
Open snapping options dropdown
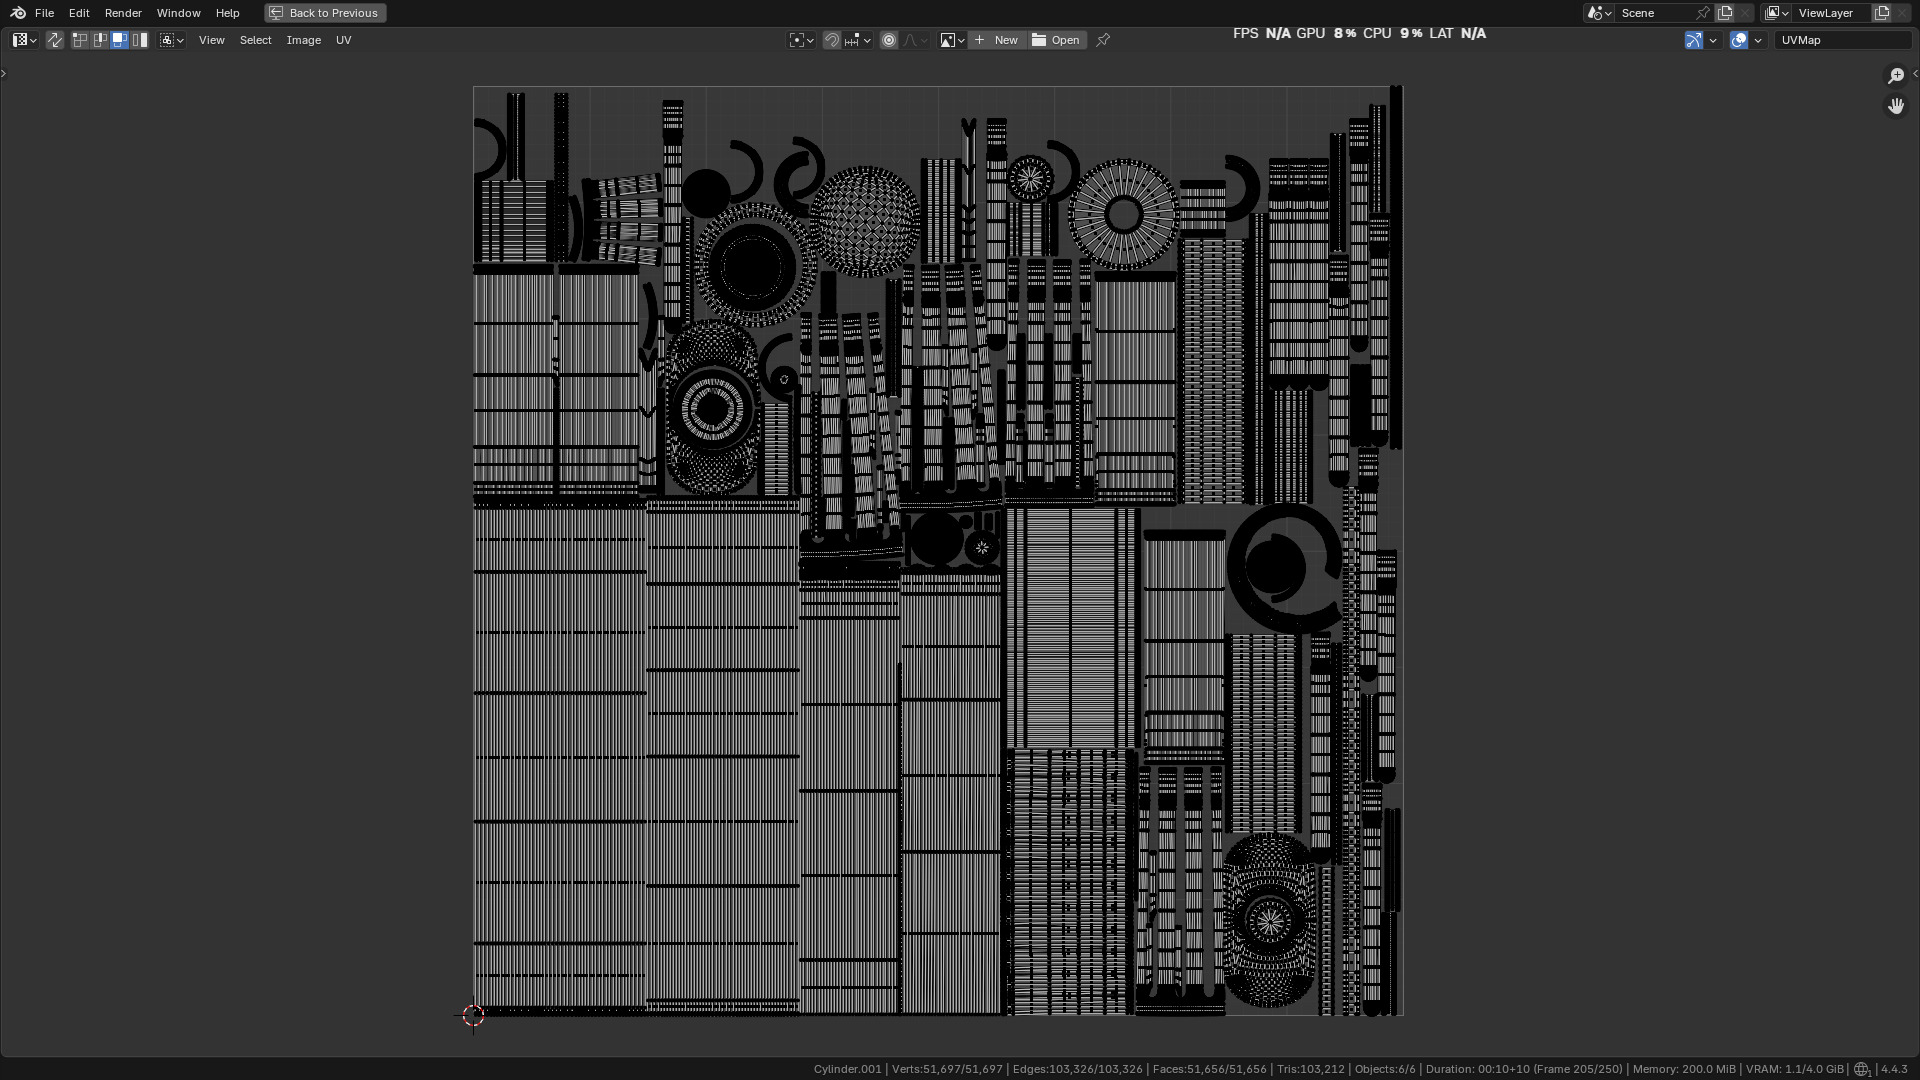858,40
